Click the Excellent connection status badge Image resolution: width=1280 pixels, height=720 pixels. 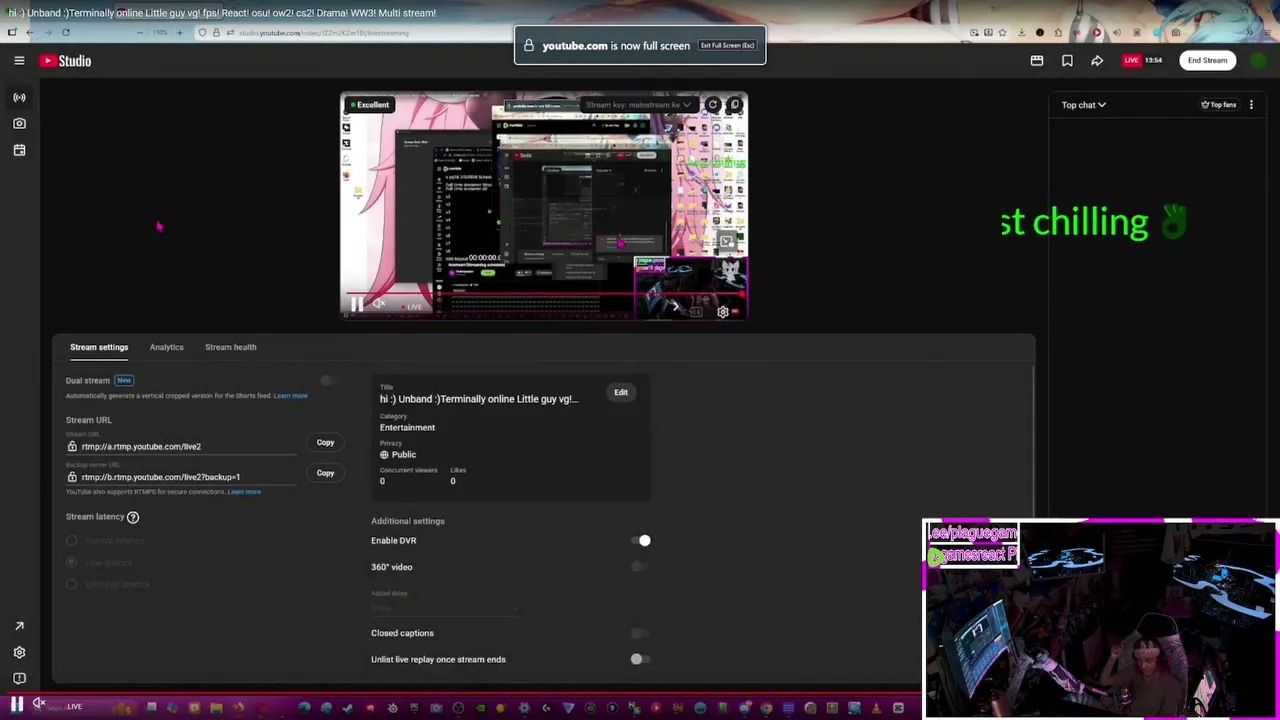coord(369,105)
